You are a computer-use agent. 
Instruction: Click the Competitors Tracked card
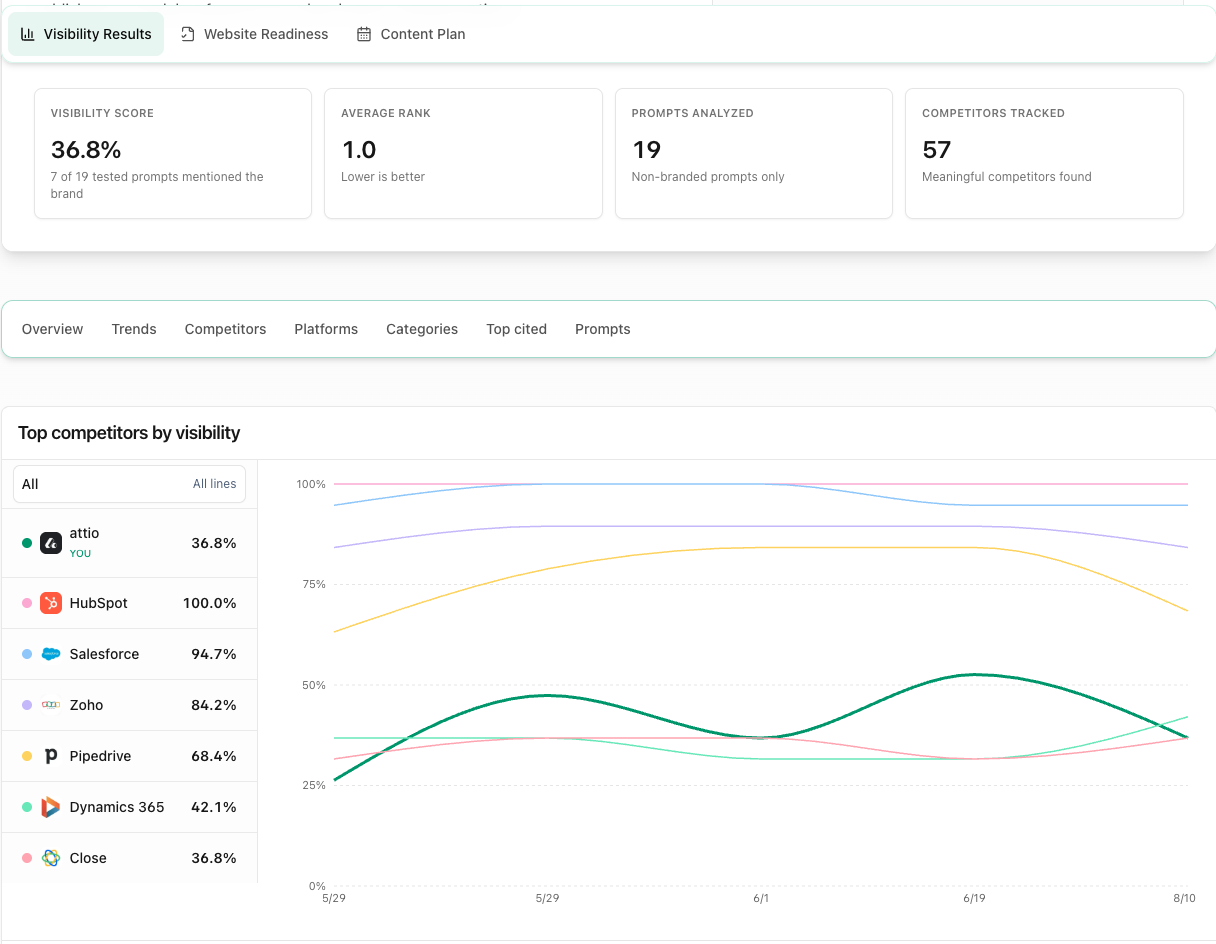1044,153
